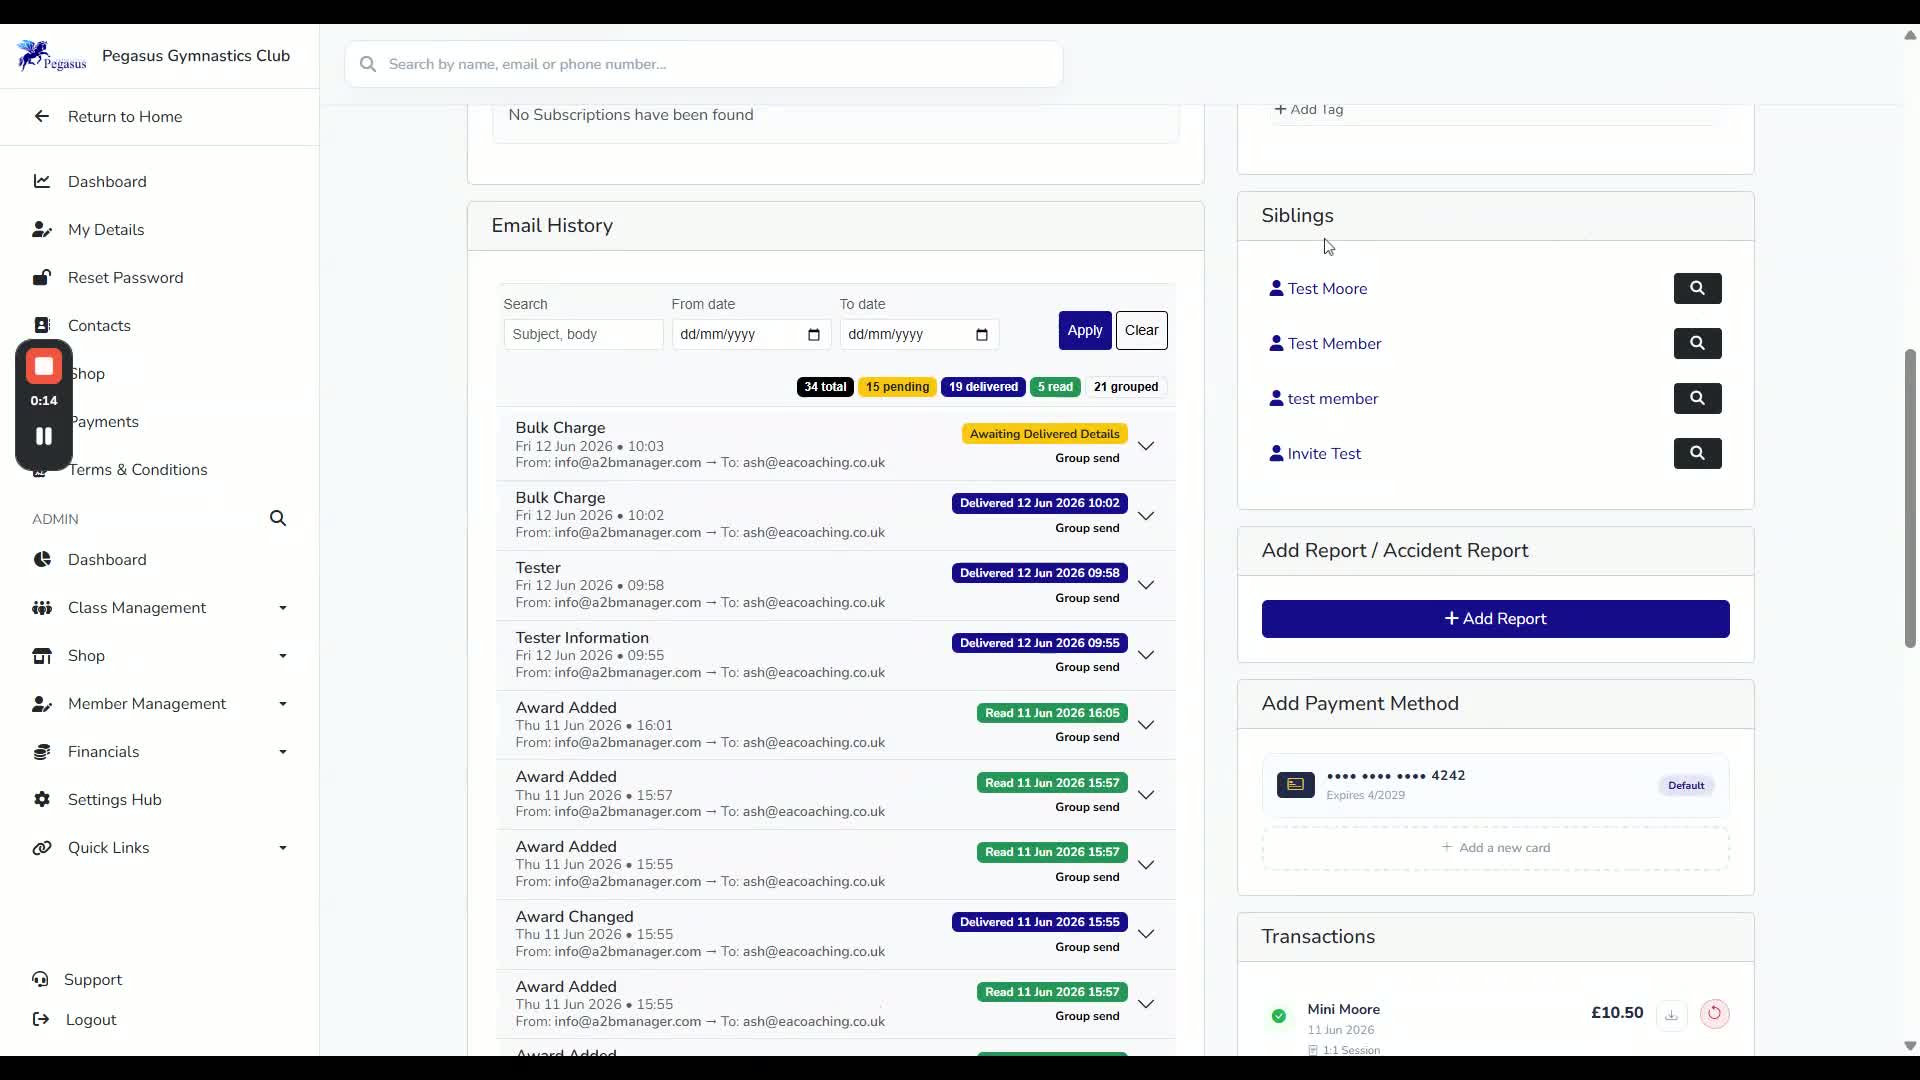Click the ADMIN menu search icon
1920x1080 pixels.
278,518
